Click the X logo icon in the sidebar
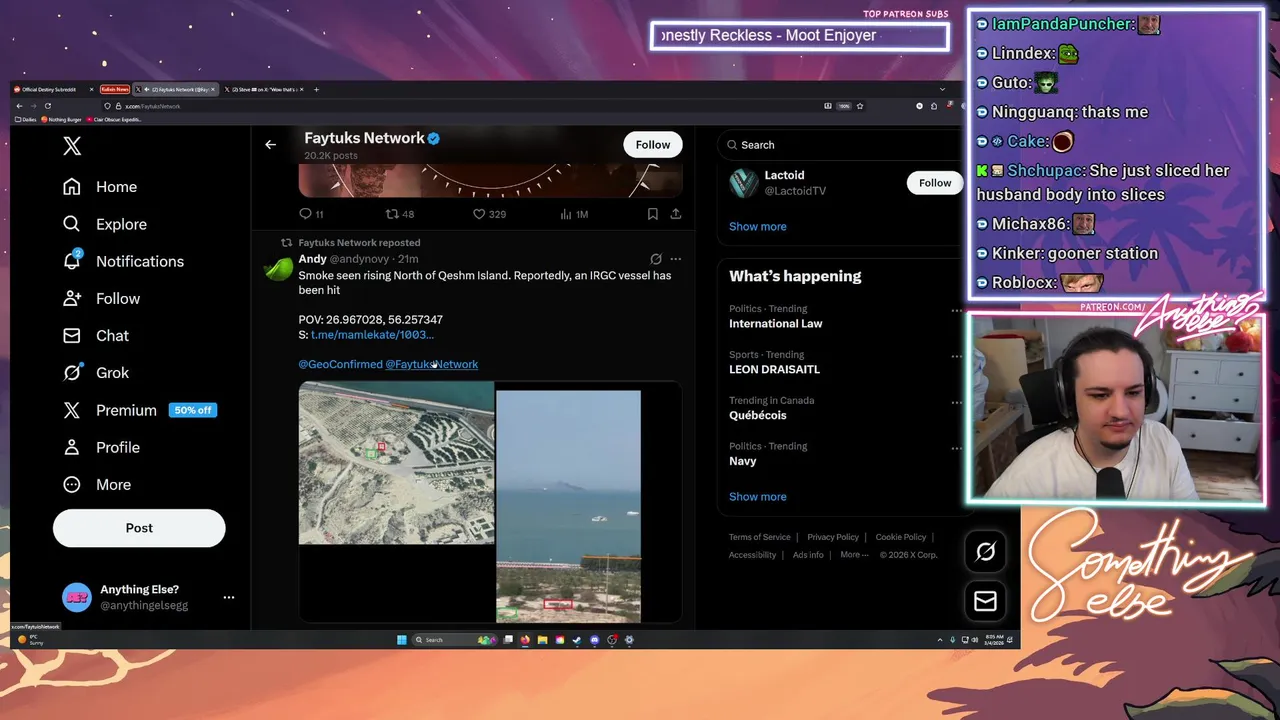The width and height of the screenshot is (1280, 720). click(72, 146)
